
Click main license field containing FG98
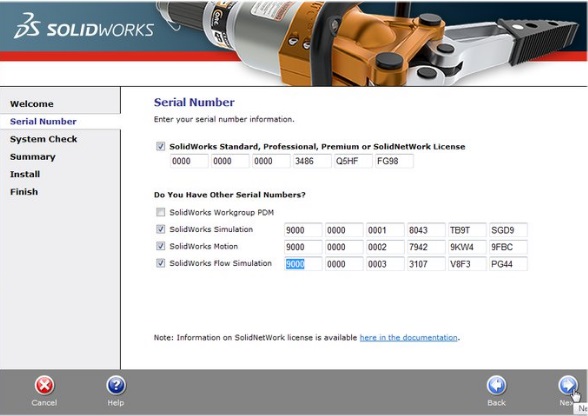pos(394,161)
